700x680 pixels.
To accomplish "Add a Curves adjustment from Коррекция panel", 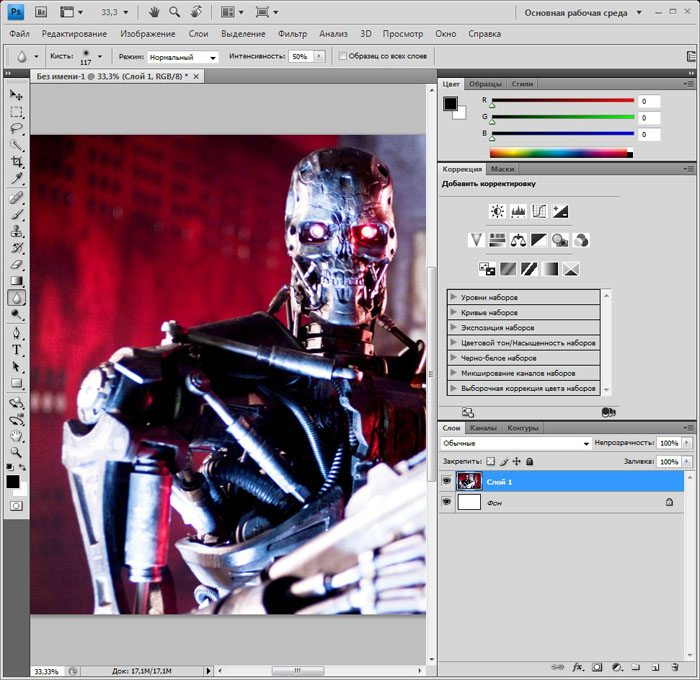I will [539, 212].
